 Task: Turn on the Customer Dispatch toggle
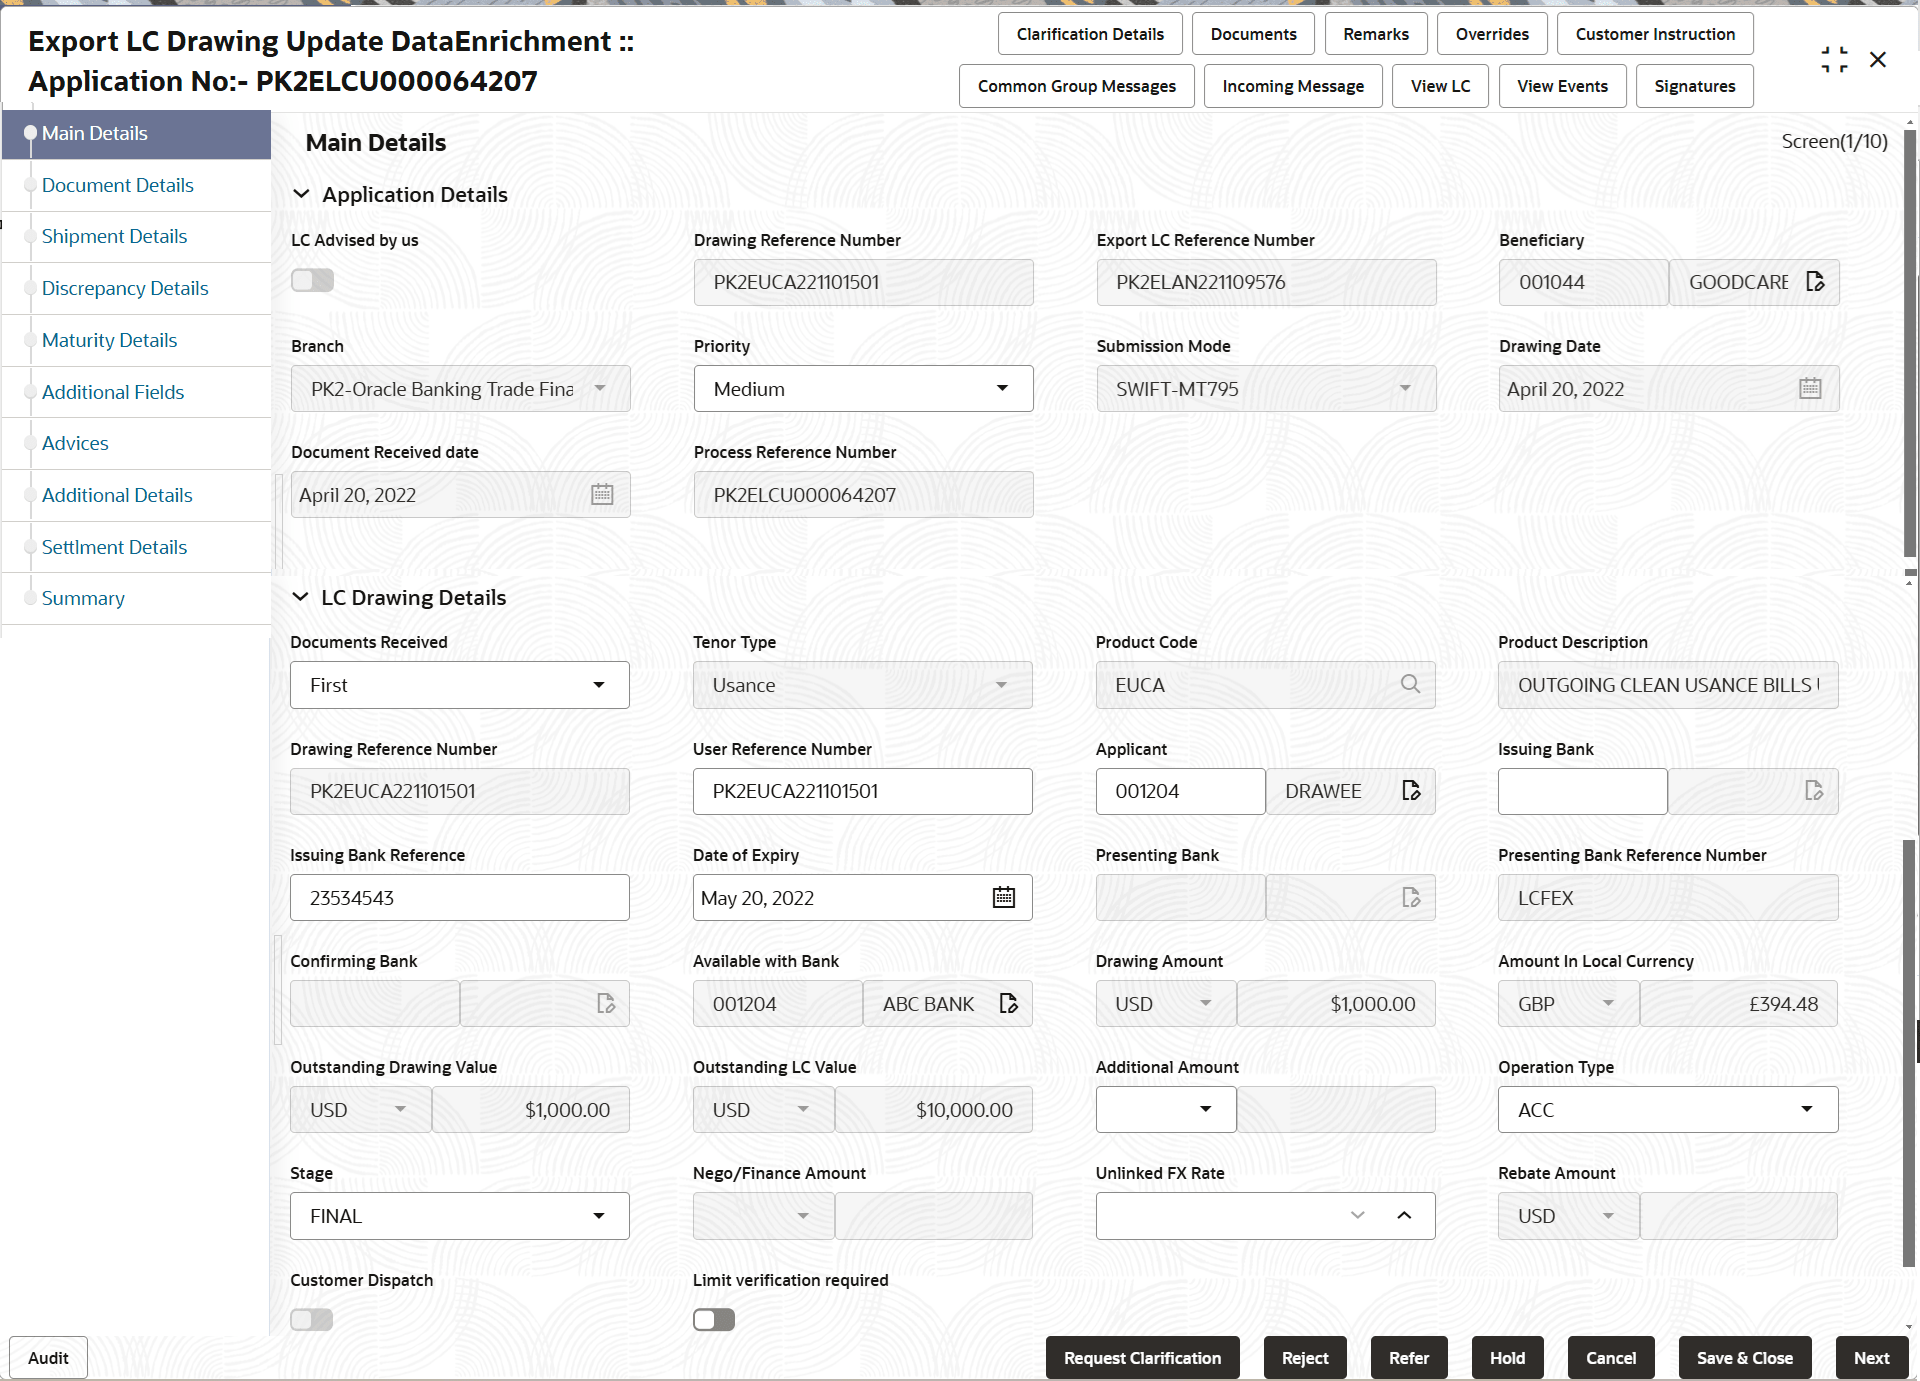[x=311, y=1320]
